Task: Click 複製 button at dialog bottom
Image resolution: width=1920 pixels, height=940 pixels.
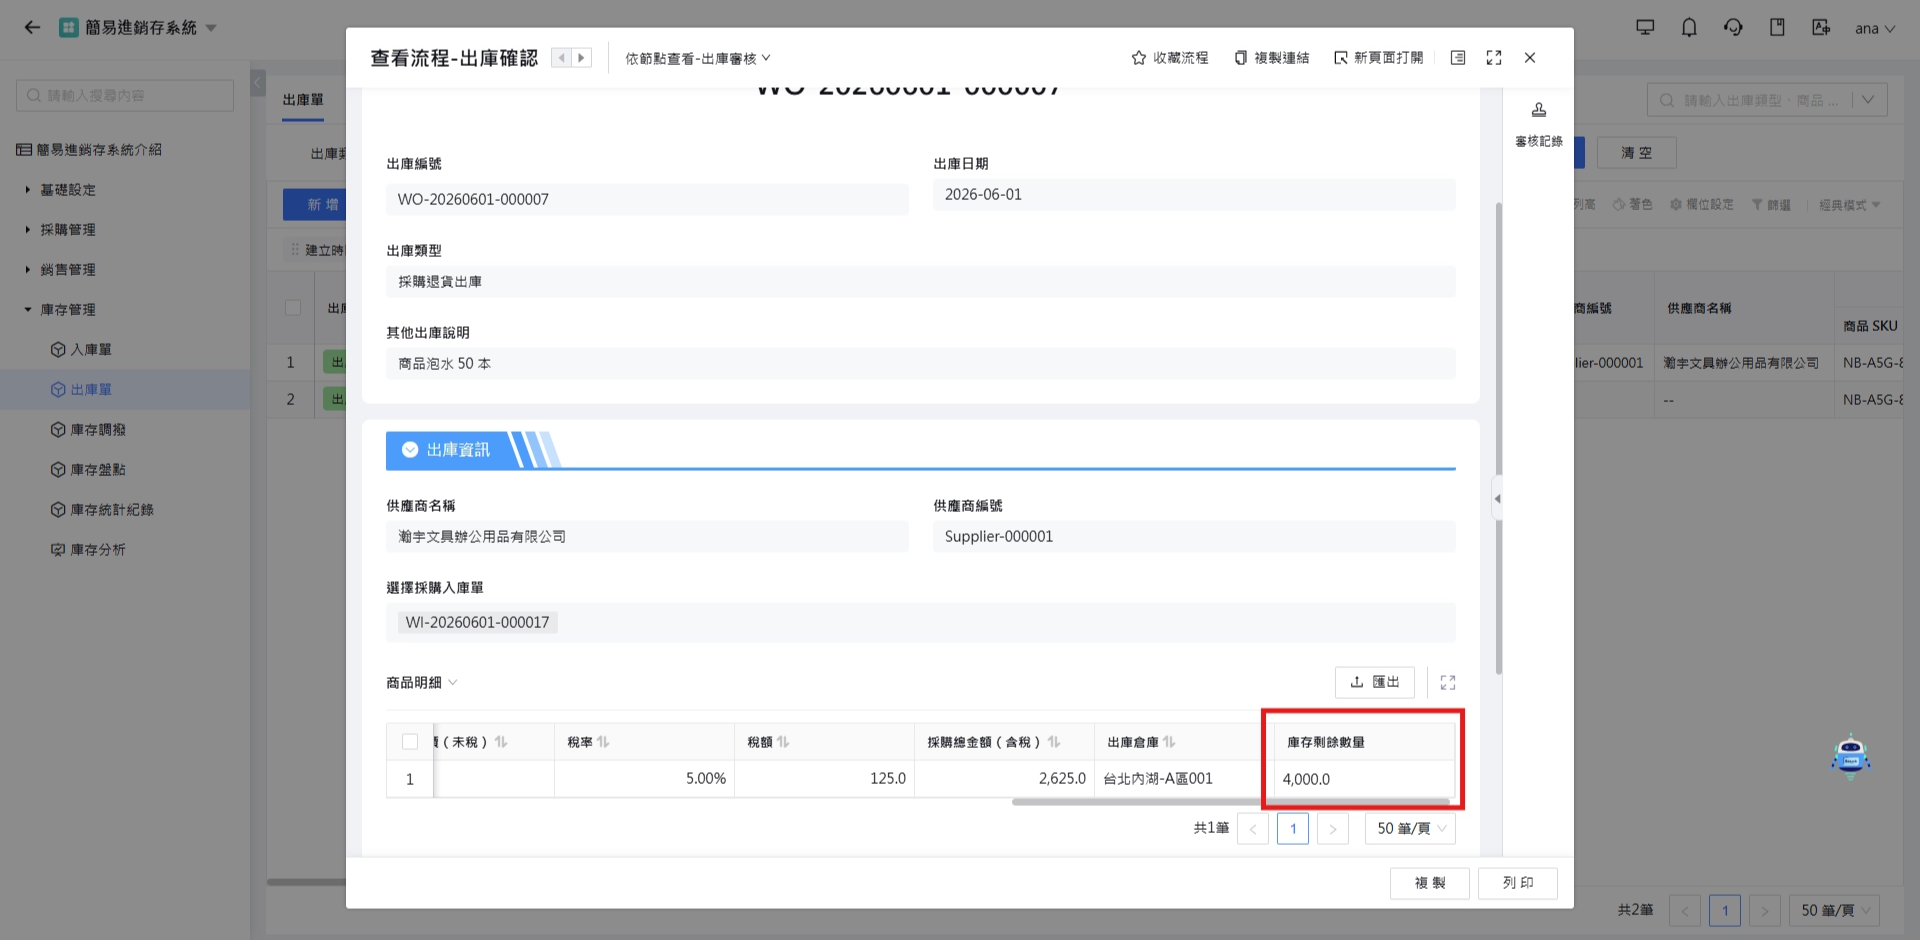Action: pyautogui.click(x=1430, y=883)
